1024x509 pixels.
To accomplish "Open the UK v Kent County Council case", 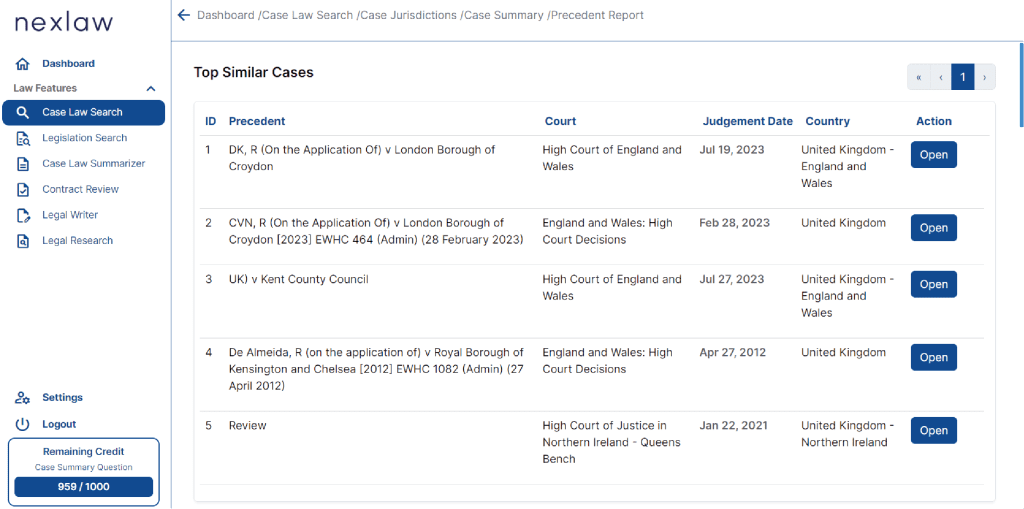I will click(x=934, y=284).
